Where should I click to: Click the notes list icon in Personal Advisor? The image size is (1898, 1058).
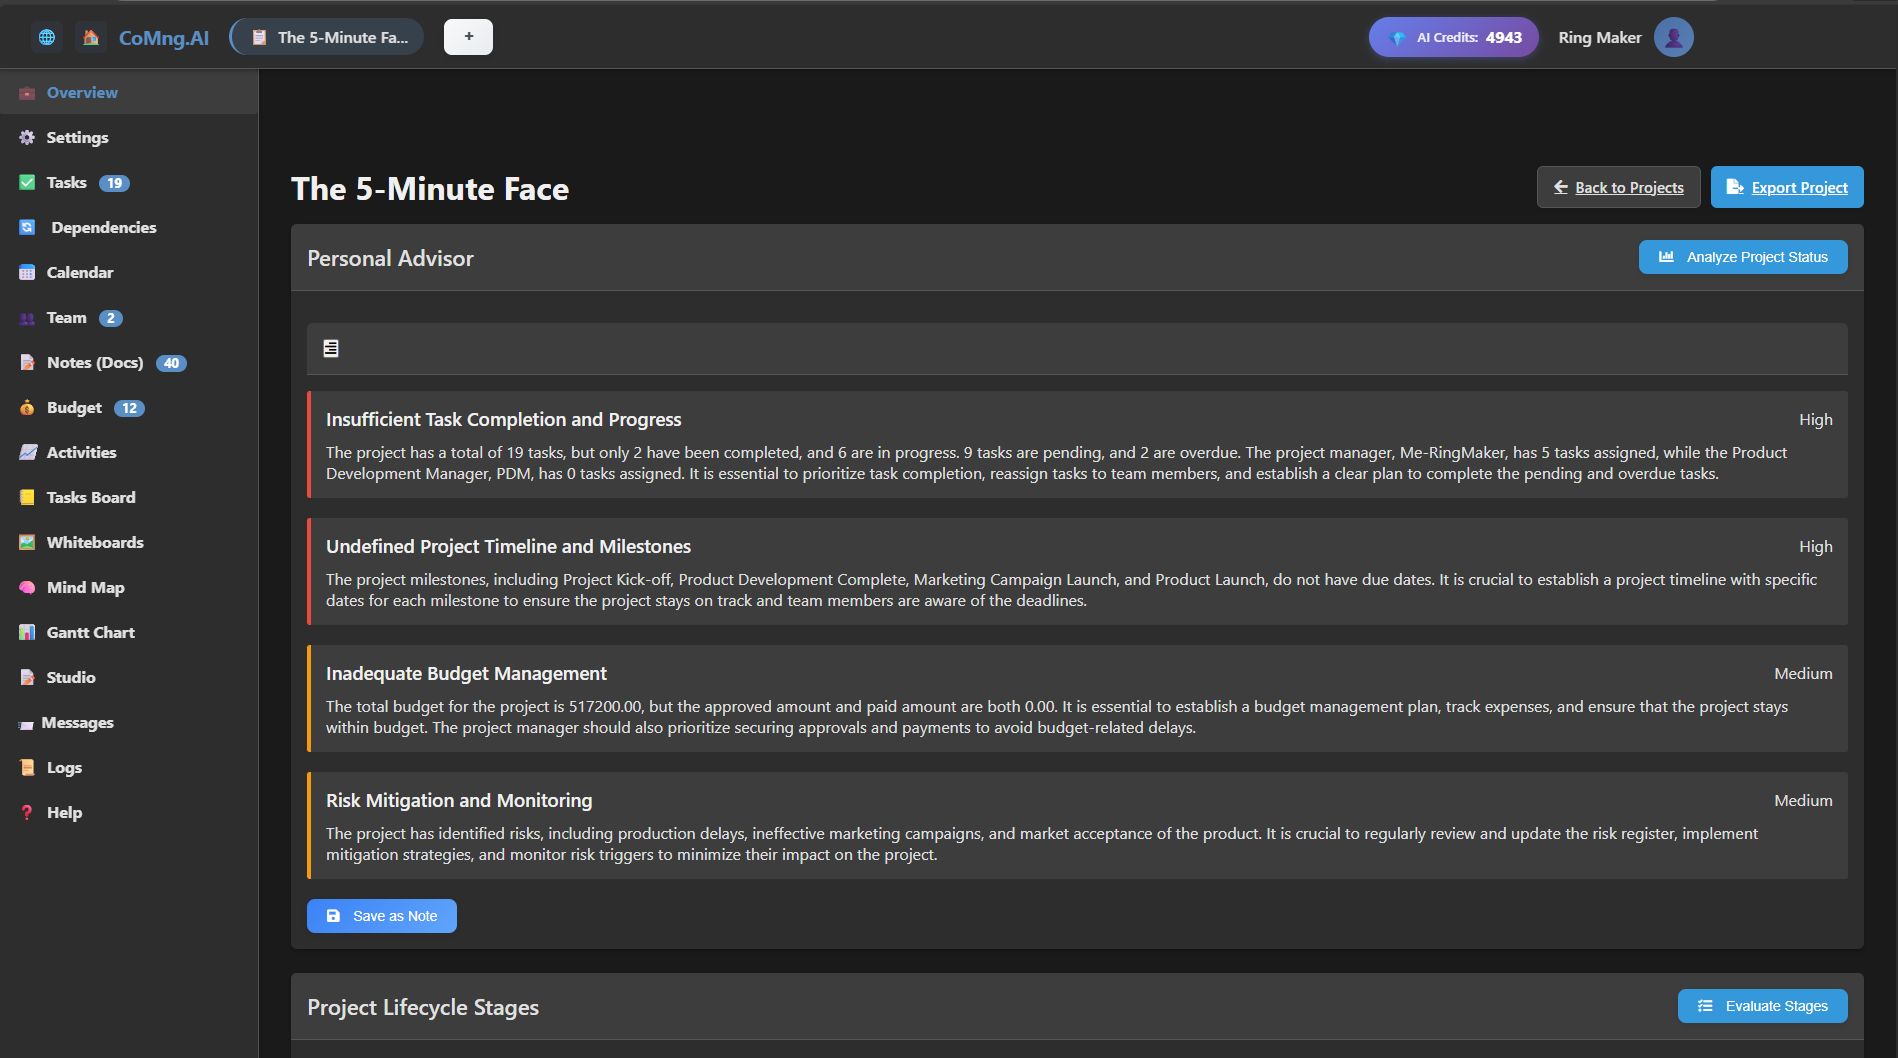331,348
